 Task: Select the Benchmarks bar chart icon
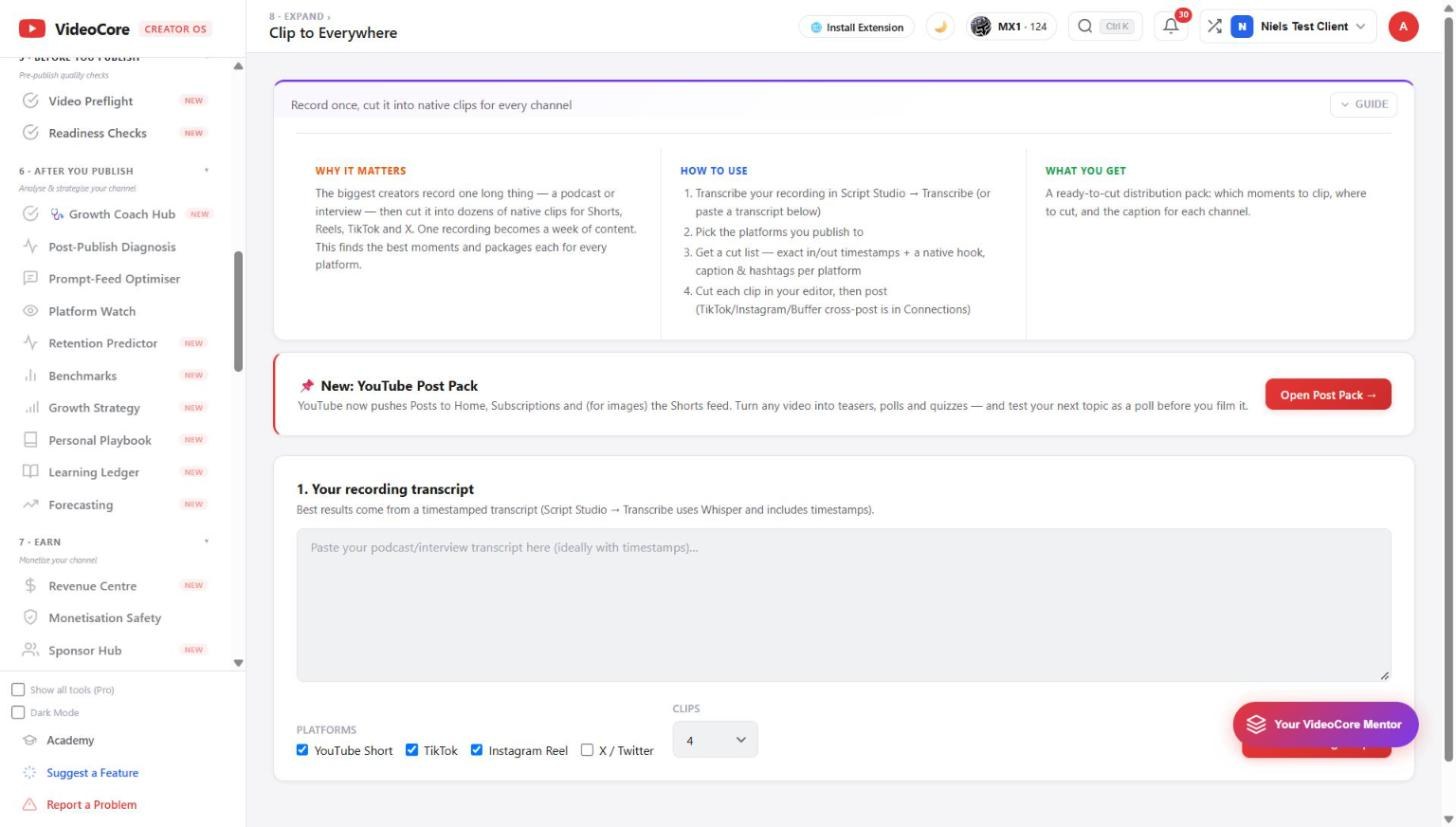30,376
